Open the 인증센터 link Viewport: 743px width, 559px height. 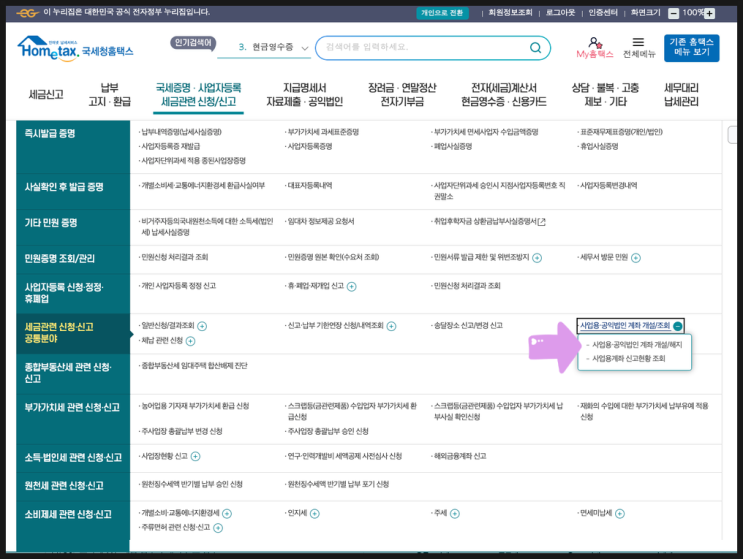603,13
